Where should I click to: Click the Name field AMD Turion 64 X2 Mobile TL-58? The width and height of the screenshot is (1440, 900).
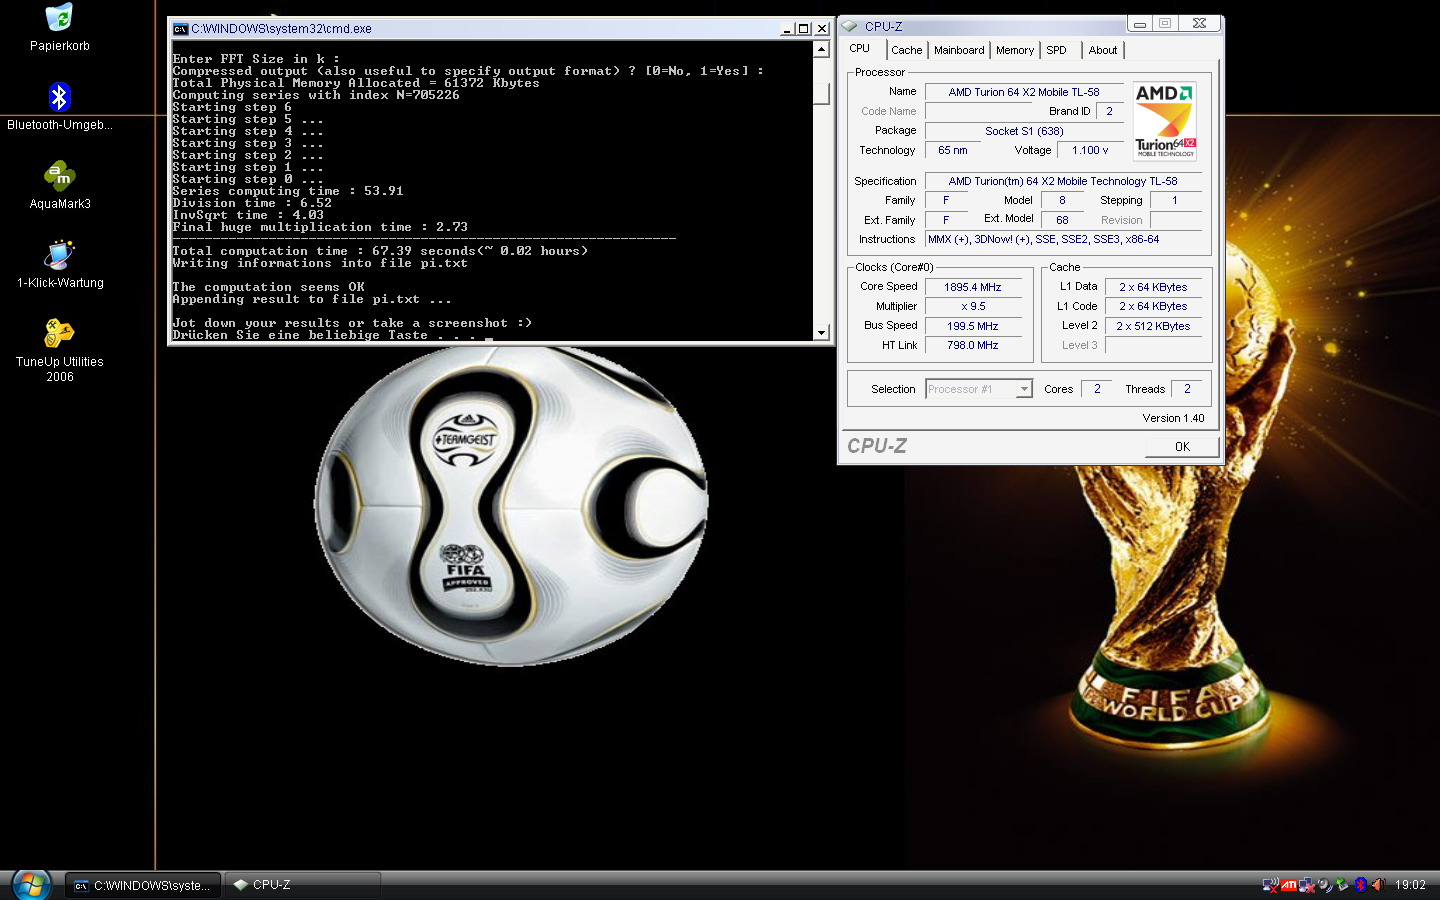[1024, 92]
